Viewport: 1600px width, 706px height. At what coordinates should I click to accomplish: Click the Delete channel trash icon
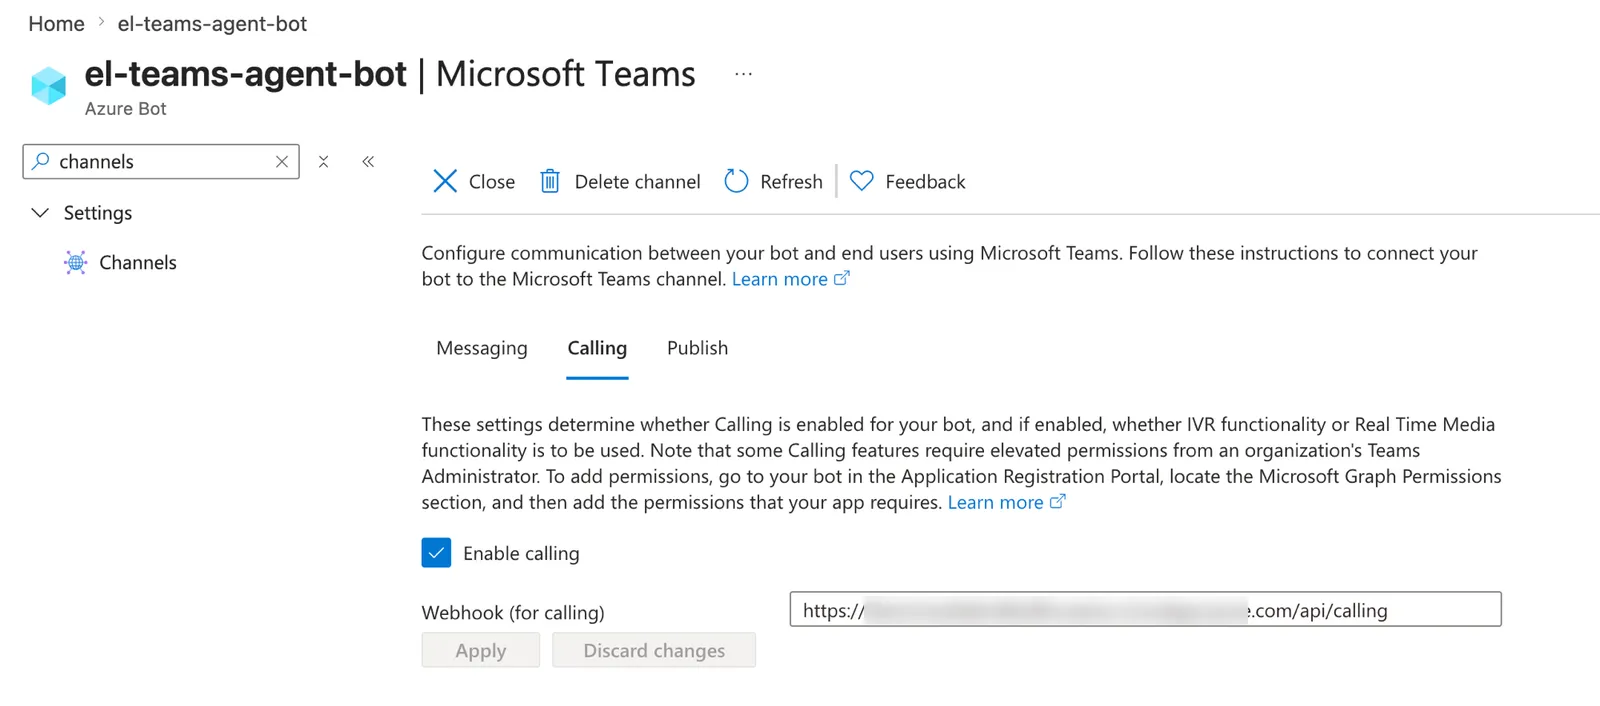point(550,181)
